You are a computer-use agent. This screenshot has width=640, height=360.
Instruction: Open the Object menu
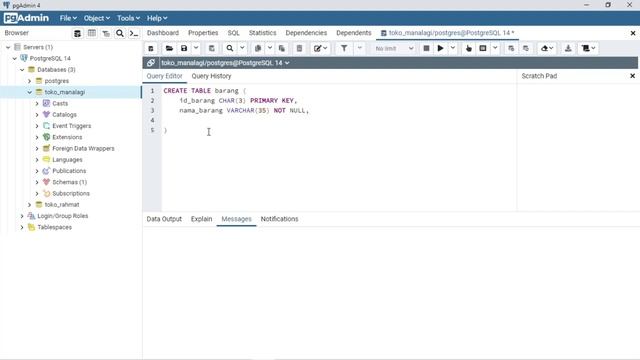pyautogui.click(x=97, y=18)
